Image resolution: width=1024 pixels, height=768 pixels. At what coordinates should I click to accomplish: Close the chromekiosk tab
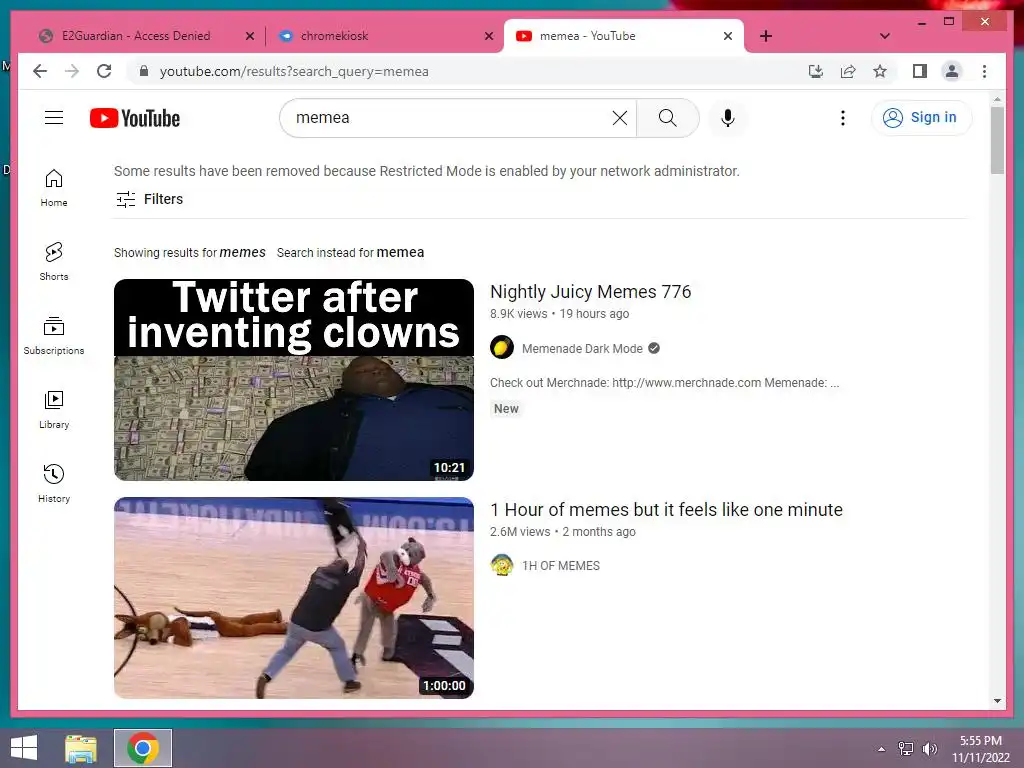488,37
